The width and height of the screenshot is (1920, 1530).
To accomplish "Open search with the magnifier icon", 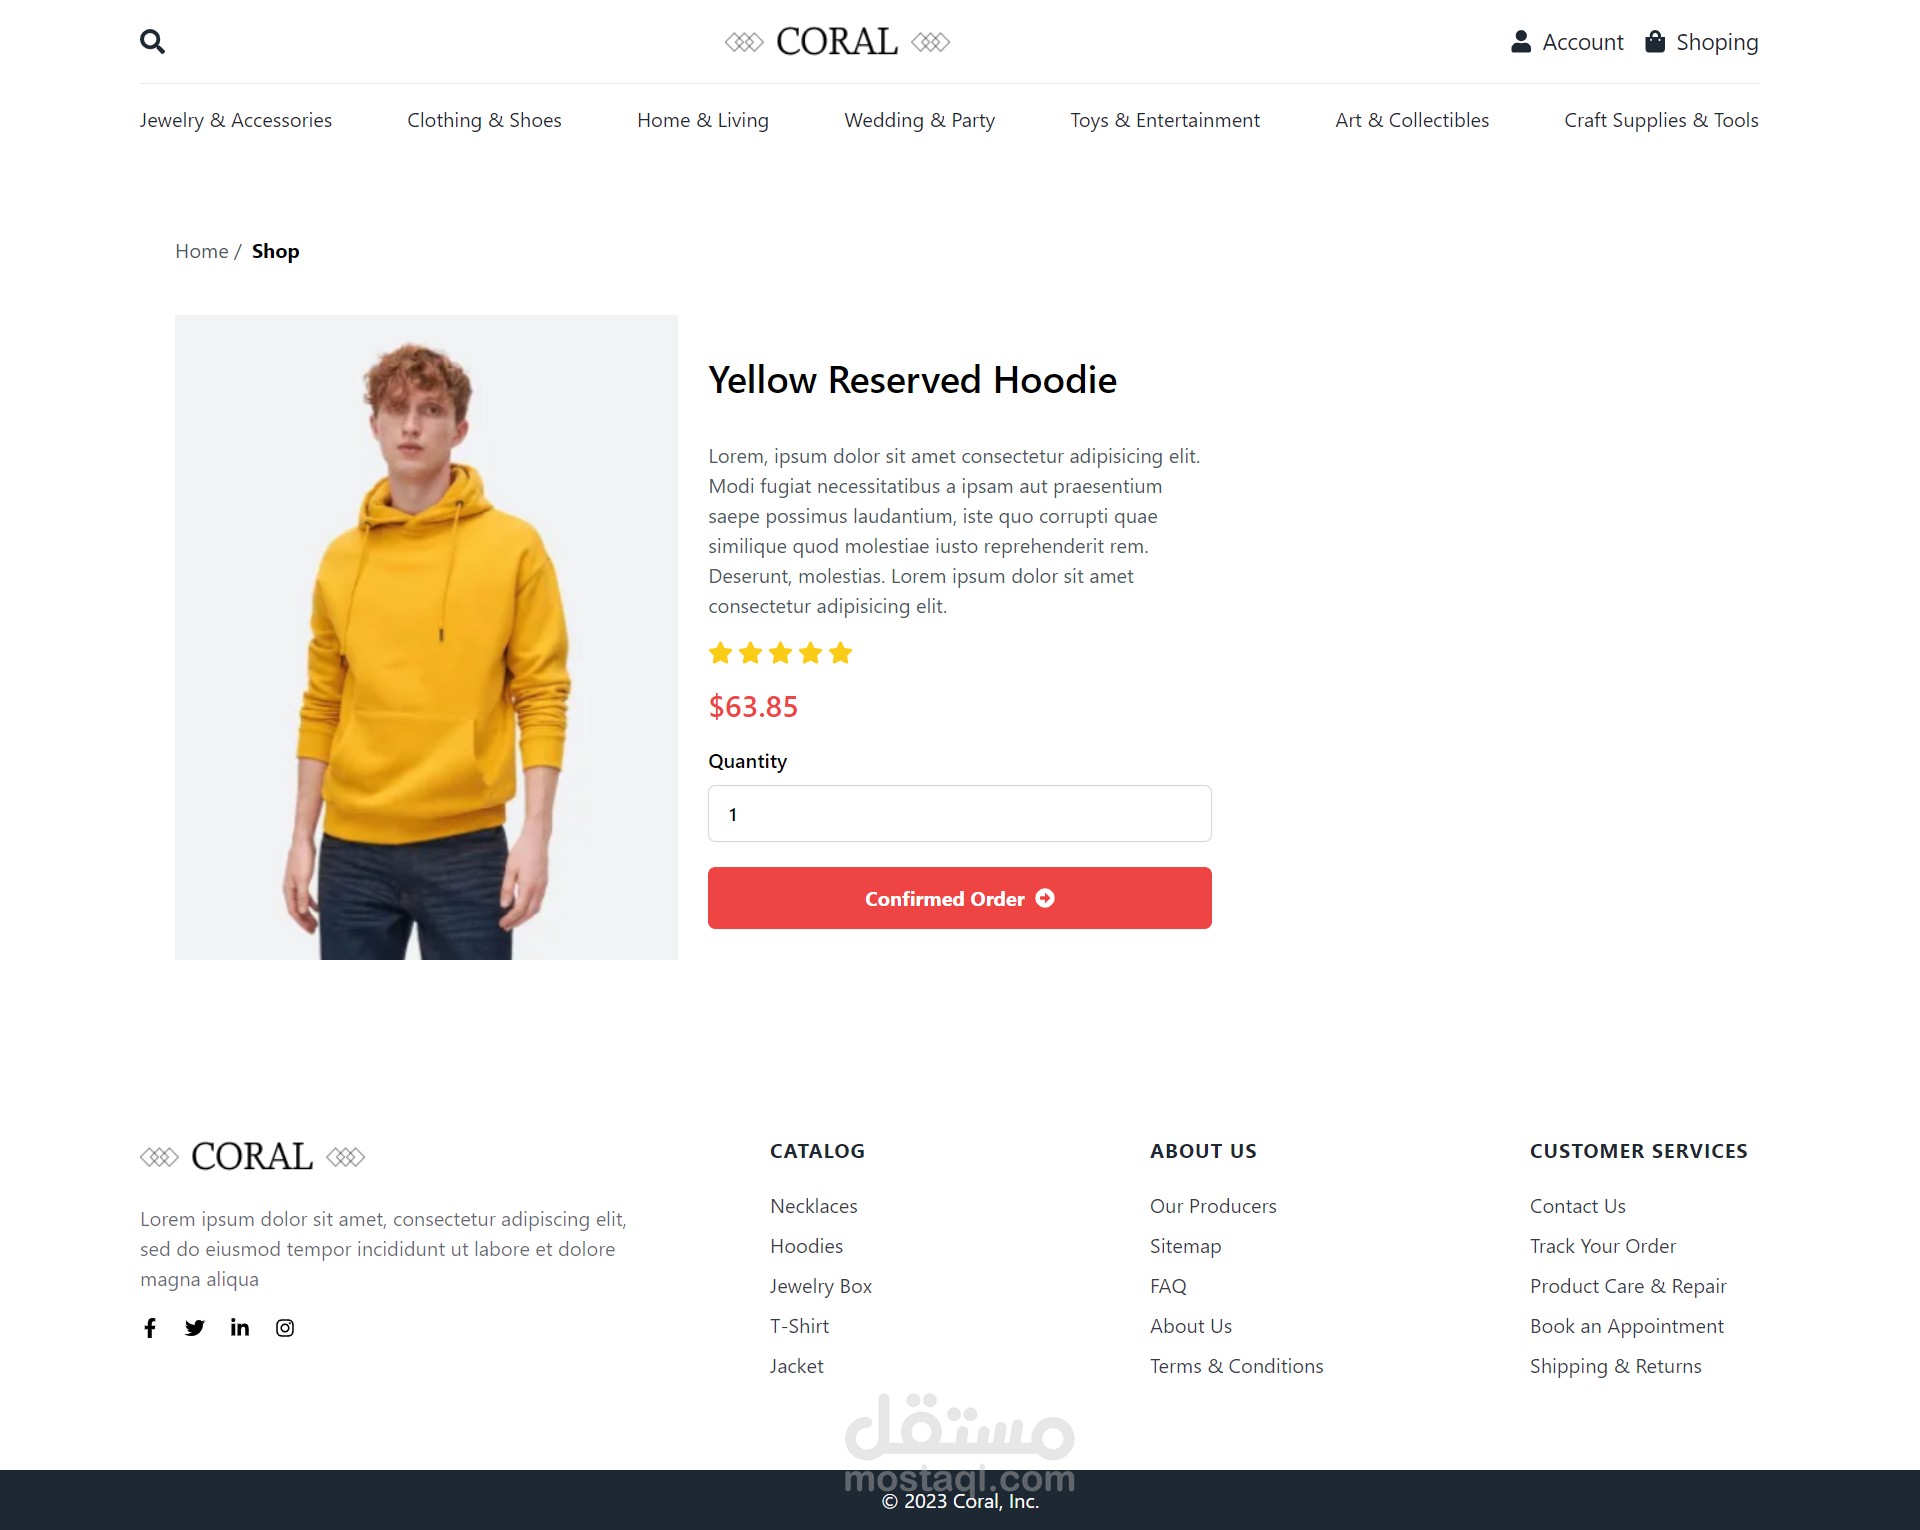I will pos(152,41).
